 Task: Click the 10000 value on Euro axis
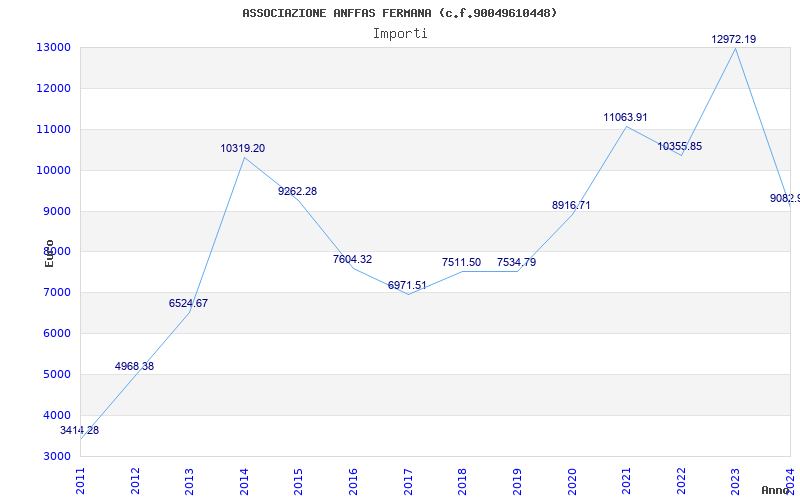[53, 170]
